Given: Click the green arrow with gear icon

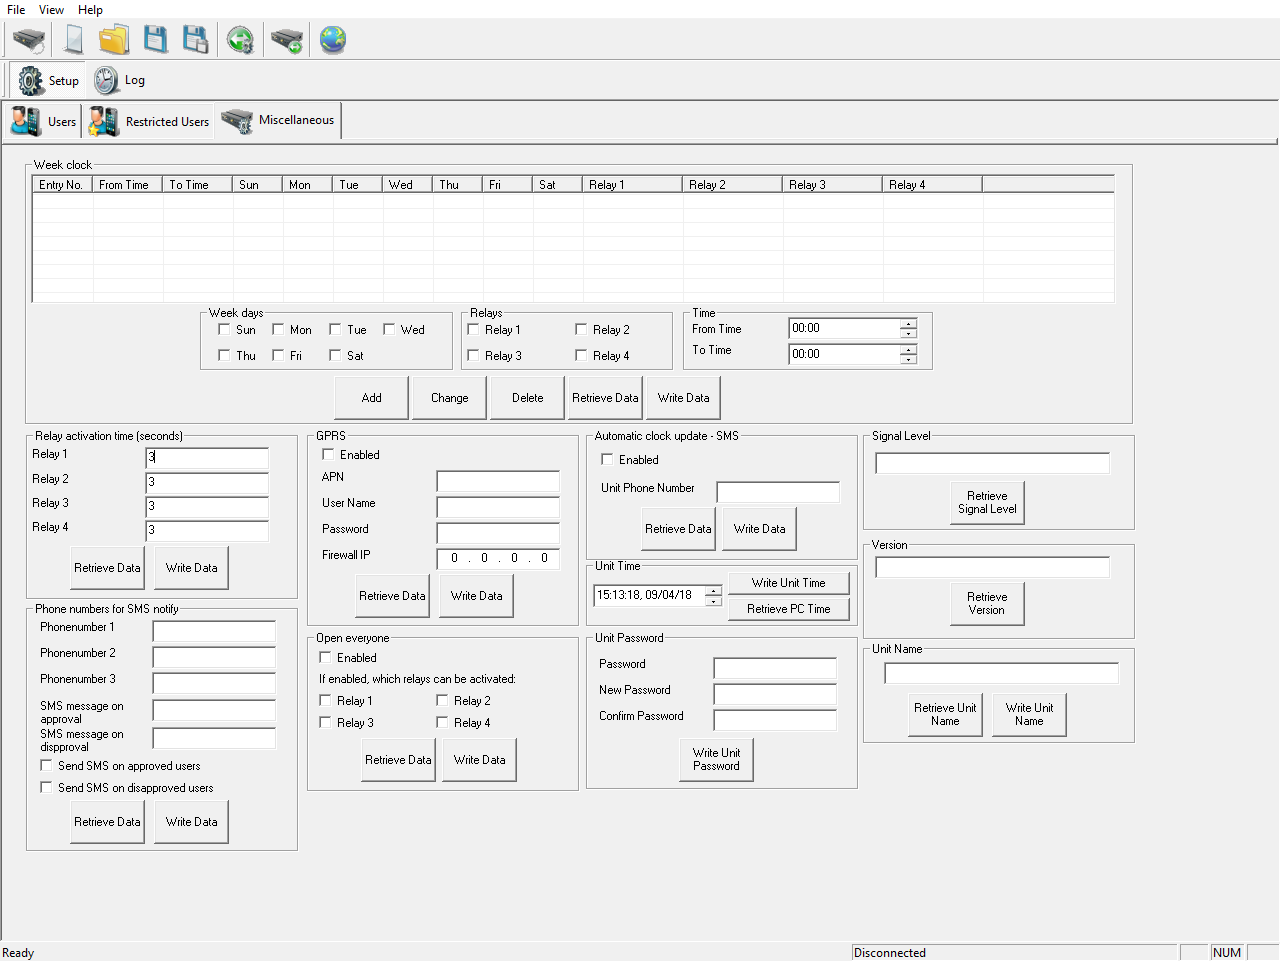Looking at the screenshot, I should coord(240,40).
